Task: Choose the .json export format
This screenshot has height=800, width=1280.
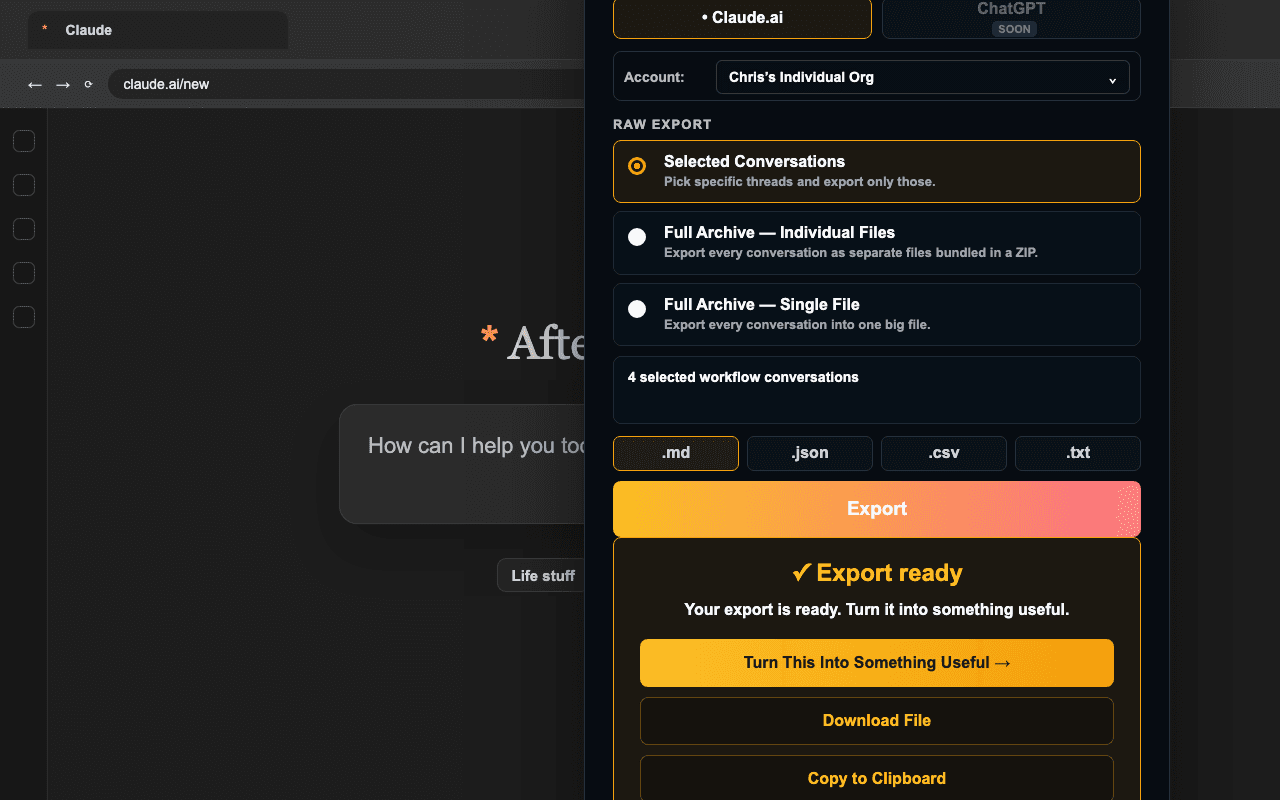Action: coord(810,453)
